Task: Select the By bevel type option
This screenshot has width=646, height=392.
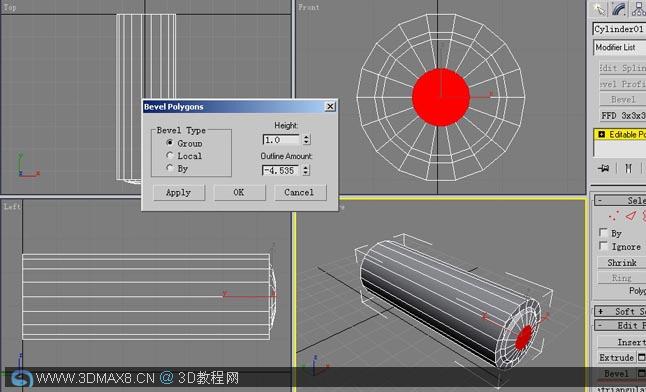Action: coord(170,168)
